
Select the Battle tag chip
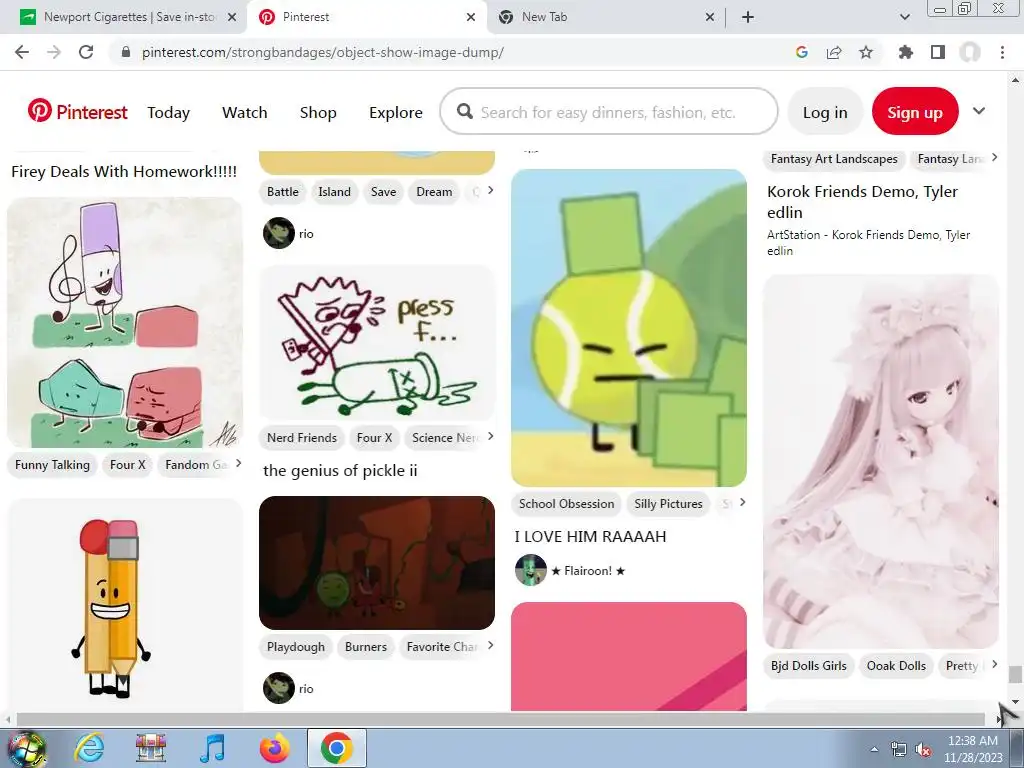click(283, 192)
